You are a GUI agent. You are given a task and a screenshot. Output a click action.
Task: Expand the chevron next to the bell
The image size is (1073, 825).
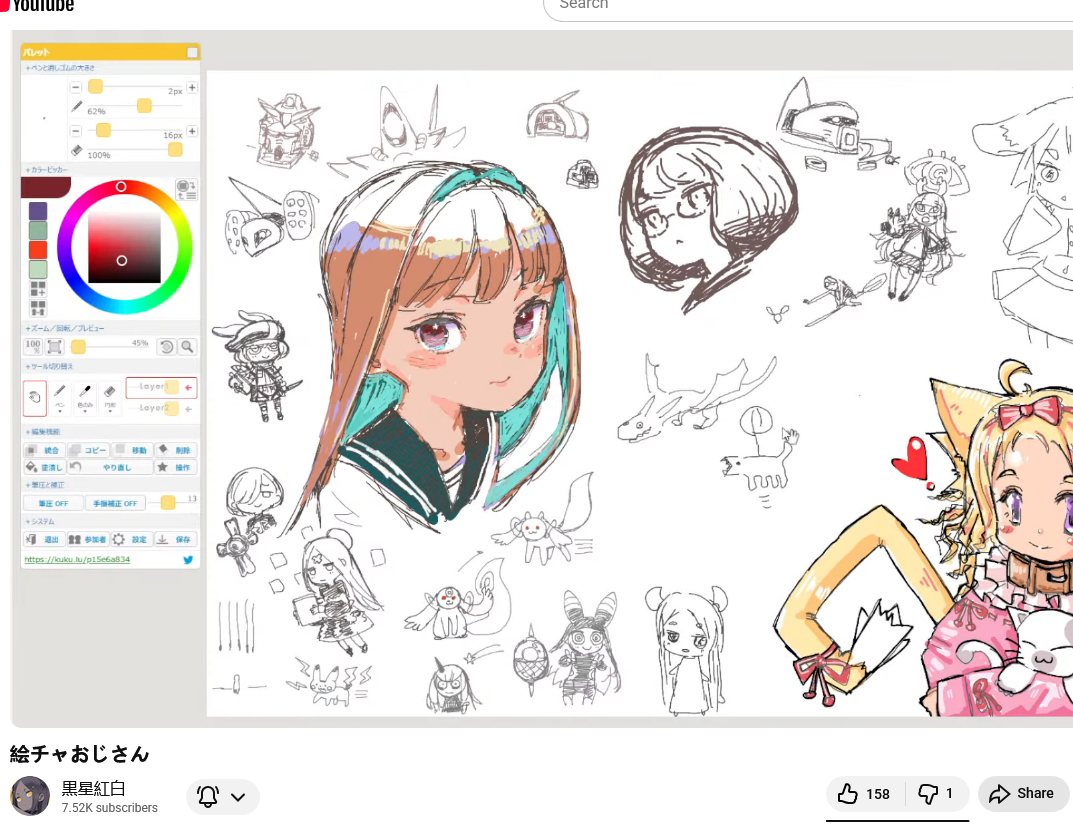(x=238, y=797)
